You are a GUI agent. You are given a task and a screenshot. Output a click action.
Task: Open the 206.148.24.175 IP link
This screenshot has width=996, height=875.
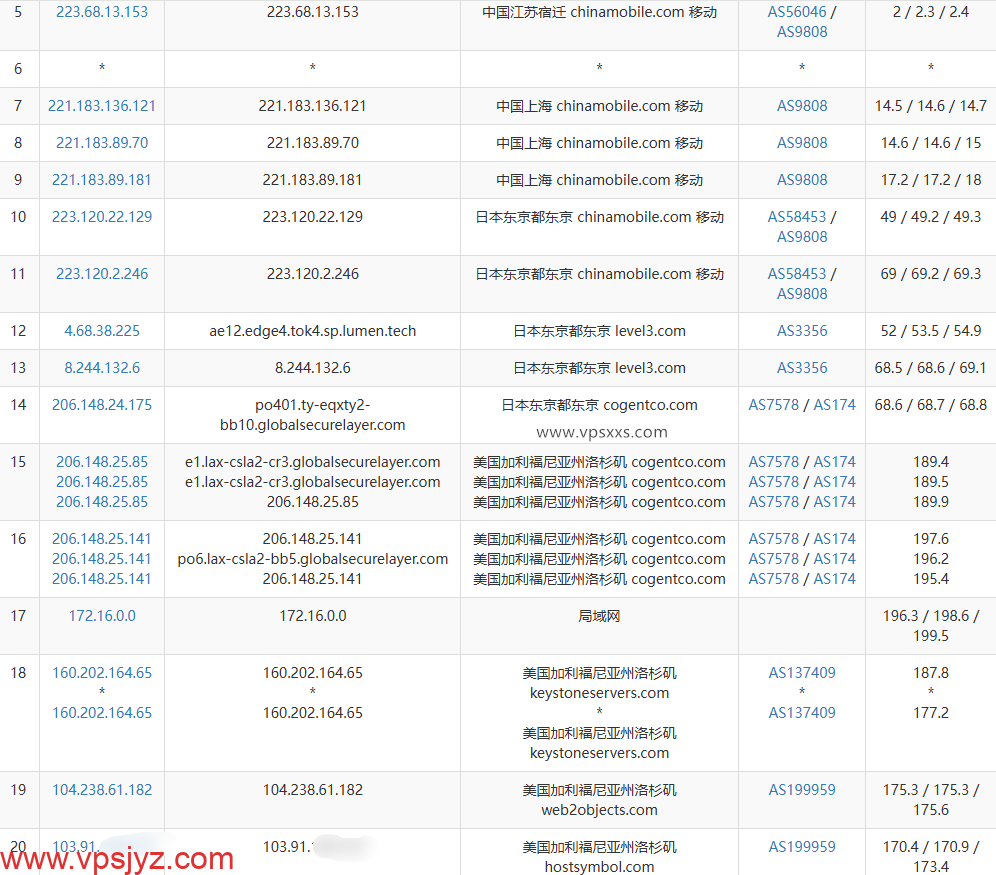pyautogui.click(x=102, y=404)
